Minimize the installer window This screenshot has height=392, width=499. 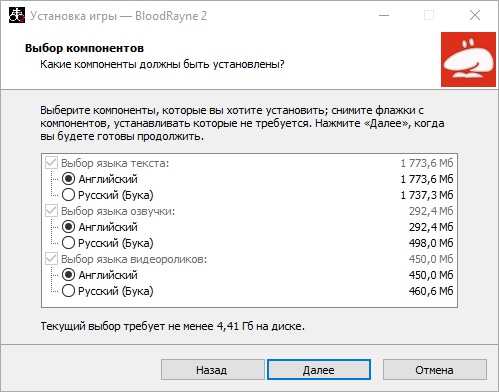(x=384, y=15)
